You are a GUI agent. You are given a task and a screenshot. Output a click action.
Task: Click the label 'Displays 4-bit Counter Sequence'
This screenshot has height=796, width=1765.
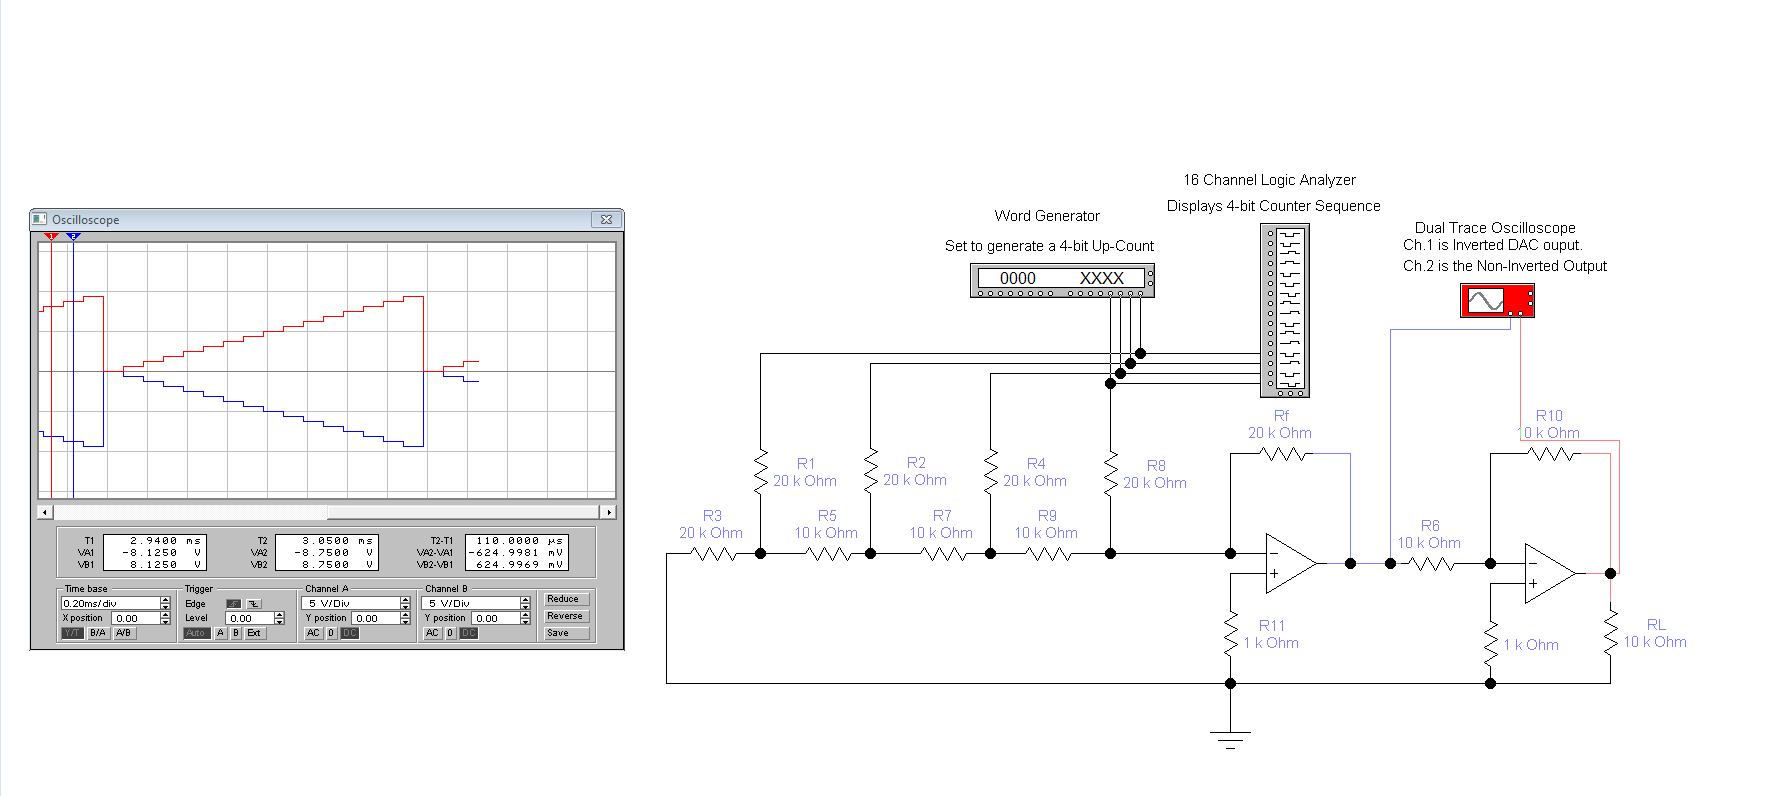click(x=1273, y=206)
